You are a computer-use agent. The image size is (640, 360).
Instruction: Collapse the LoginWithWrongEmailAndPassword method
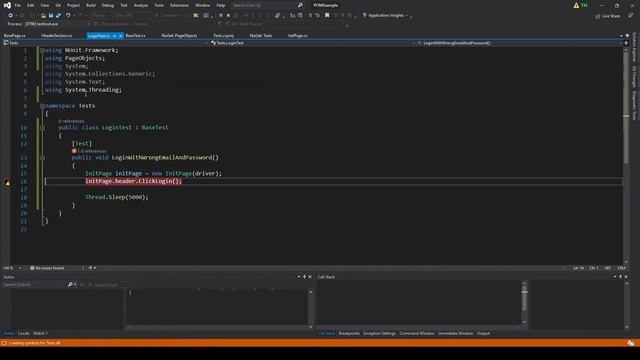(x=42, y=158)
